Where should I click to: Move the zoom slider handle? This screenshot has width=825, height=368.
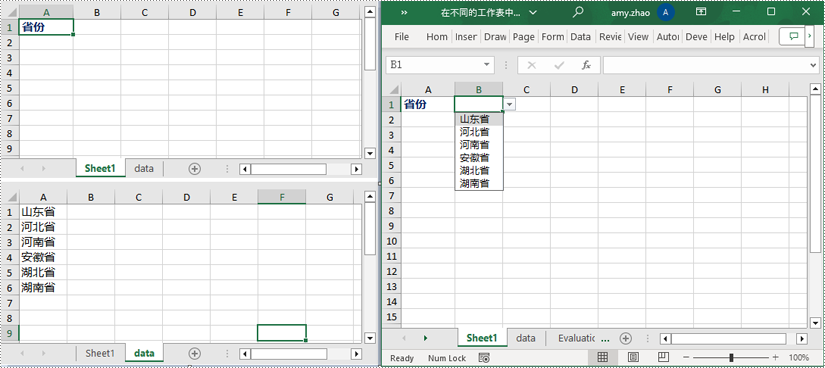[731, 358]
